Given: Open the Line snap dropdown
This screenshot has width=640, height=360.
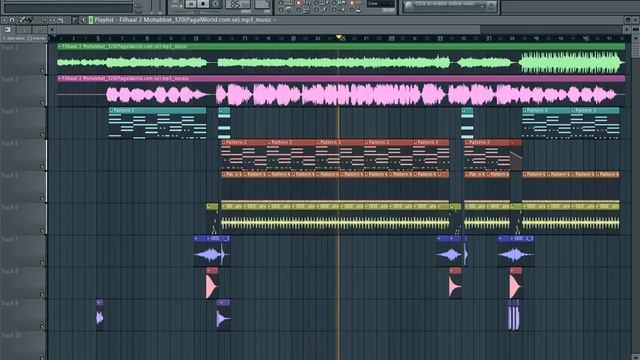Looking at the screenshot, I should (380, 4).
